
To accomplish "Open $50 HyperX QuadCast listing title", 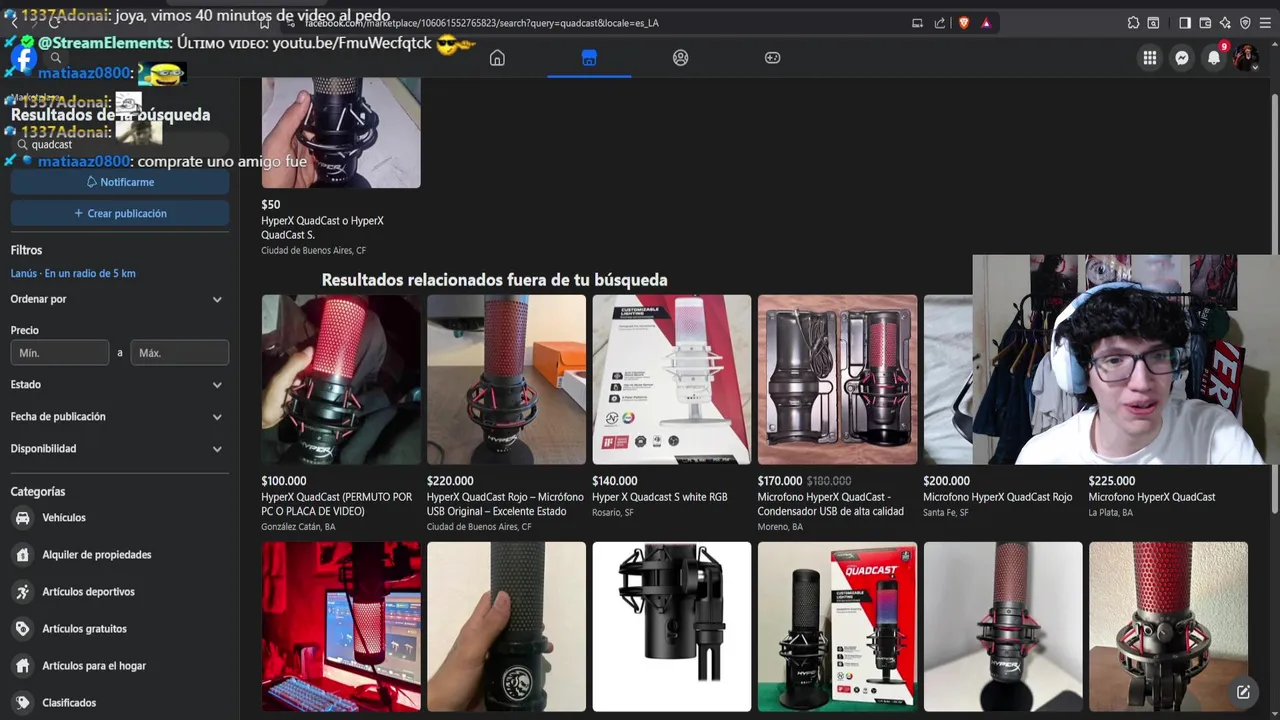I will (x=322, y=228).
